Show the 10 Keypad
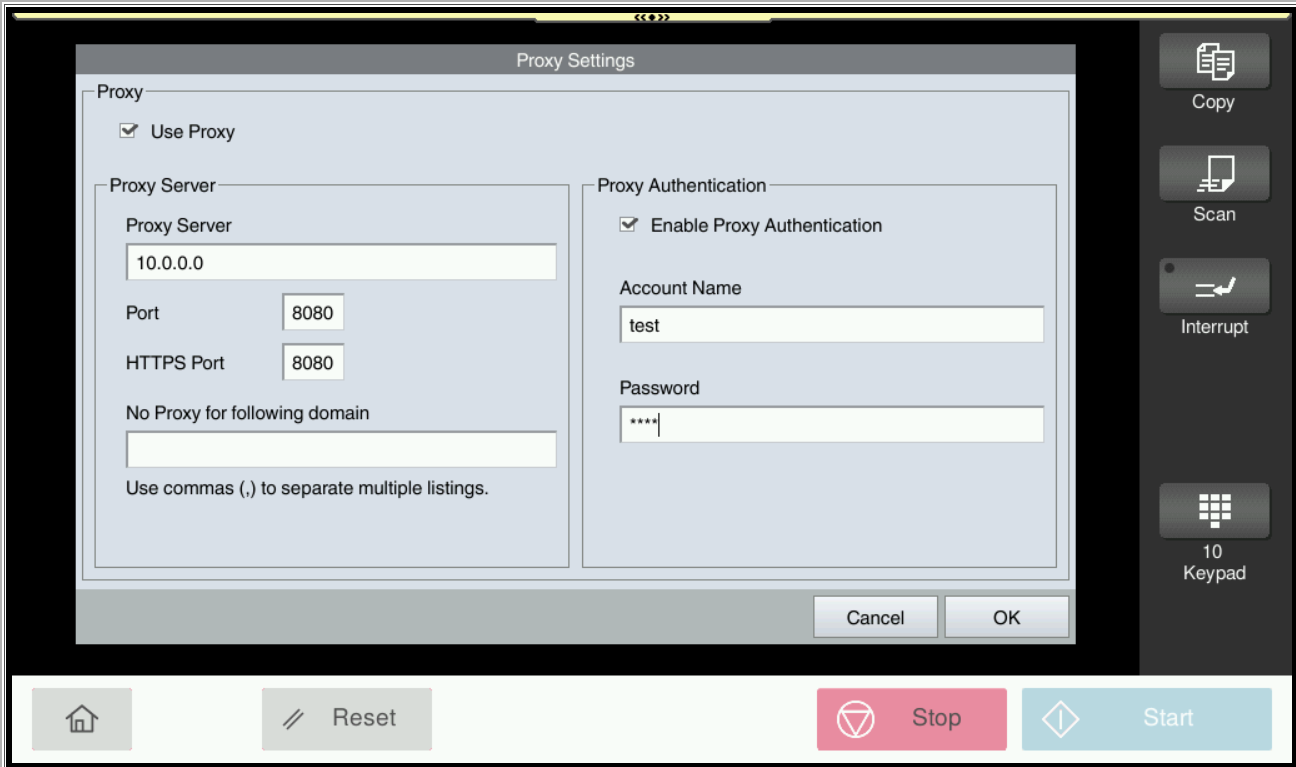1296x767 pixels. point(1213,512)
